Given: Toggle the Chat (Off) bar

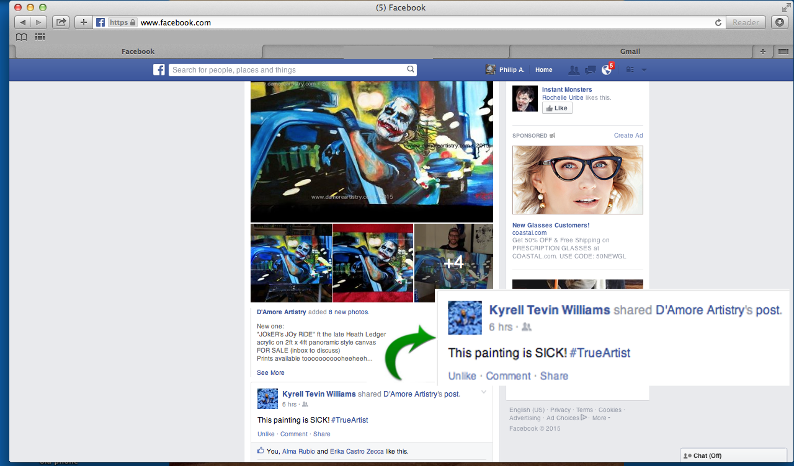Looking at the screenshot, I should click(x=733, y=455).
